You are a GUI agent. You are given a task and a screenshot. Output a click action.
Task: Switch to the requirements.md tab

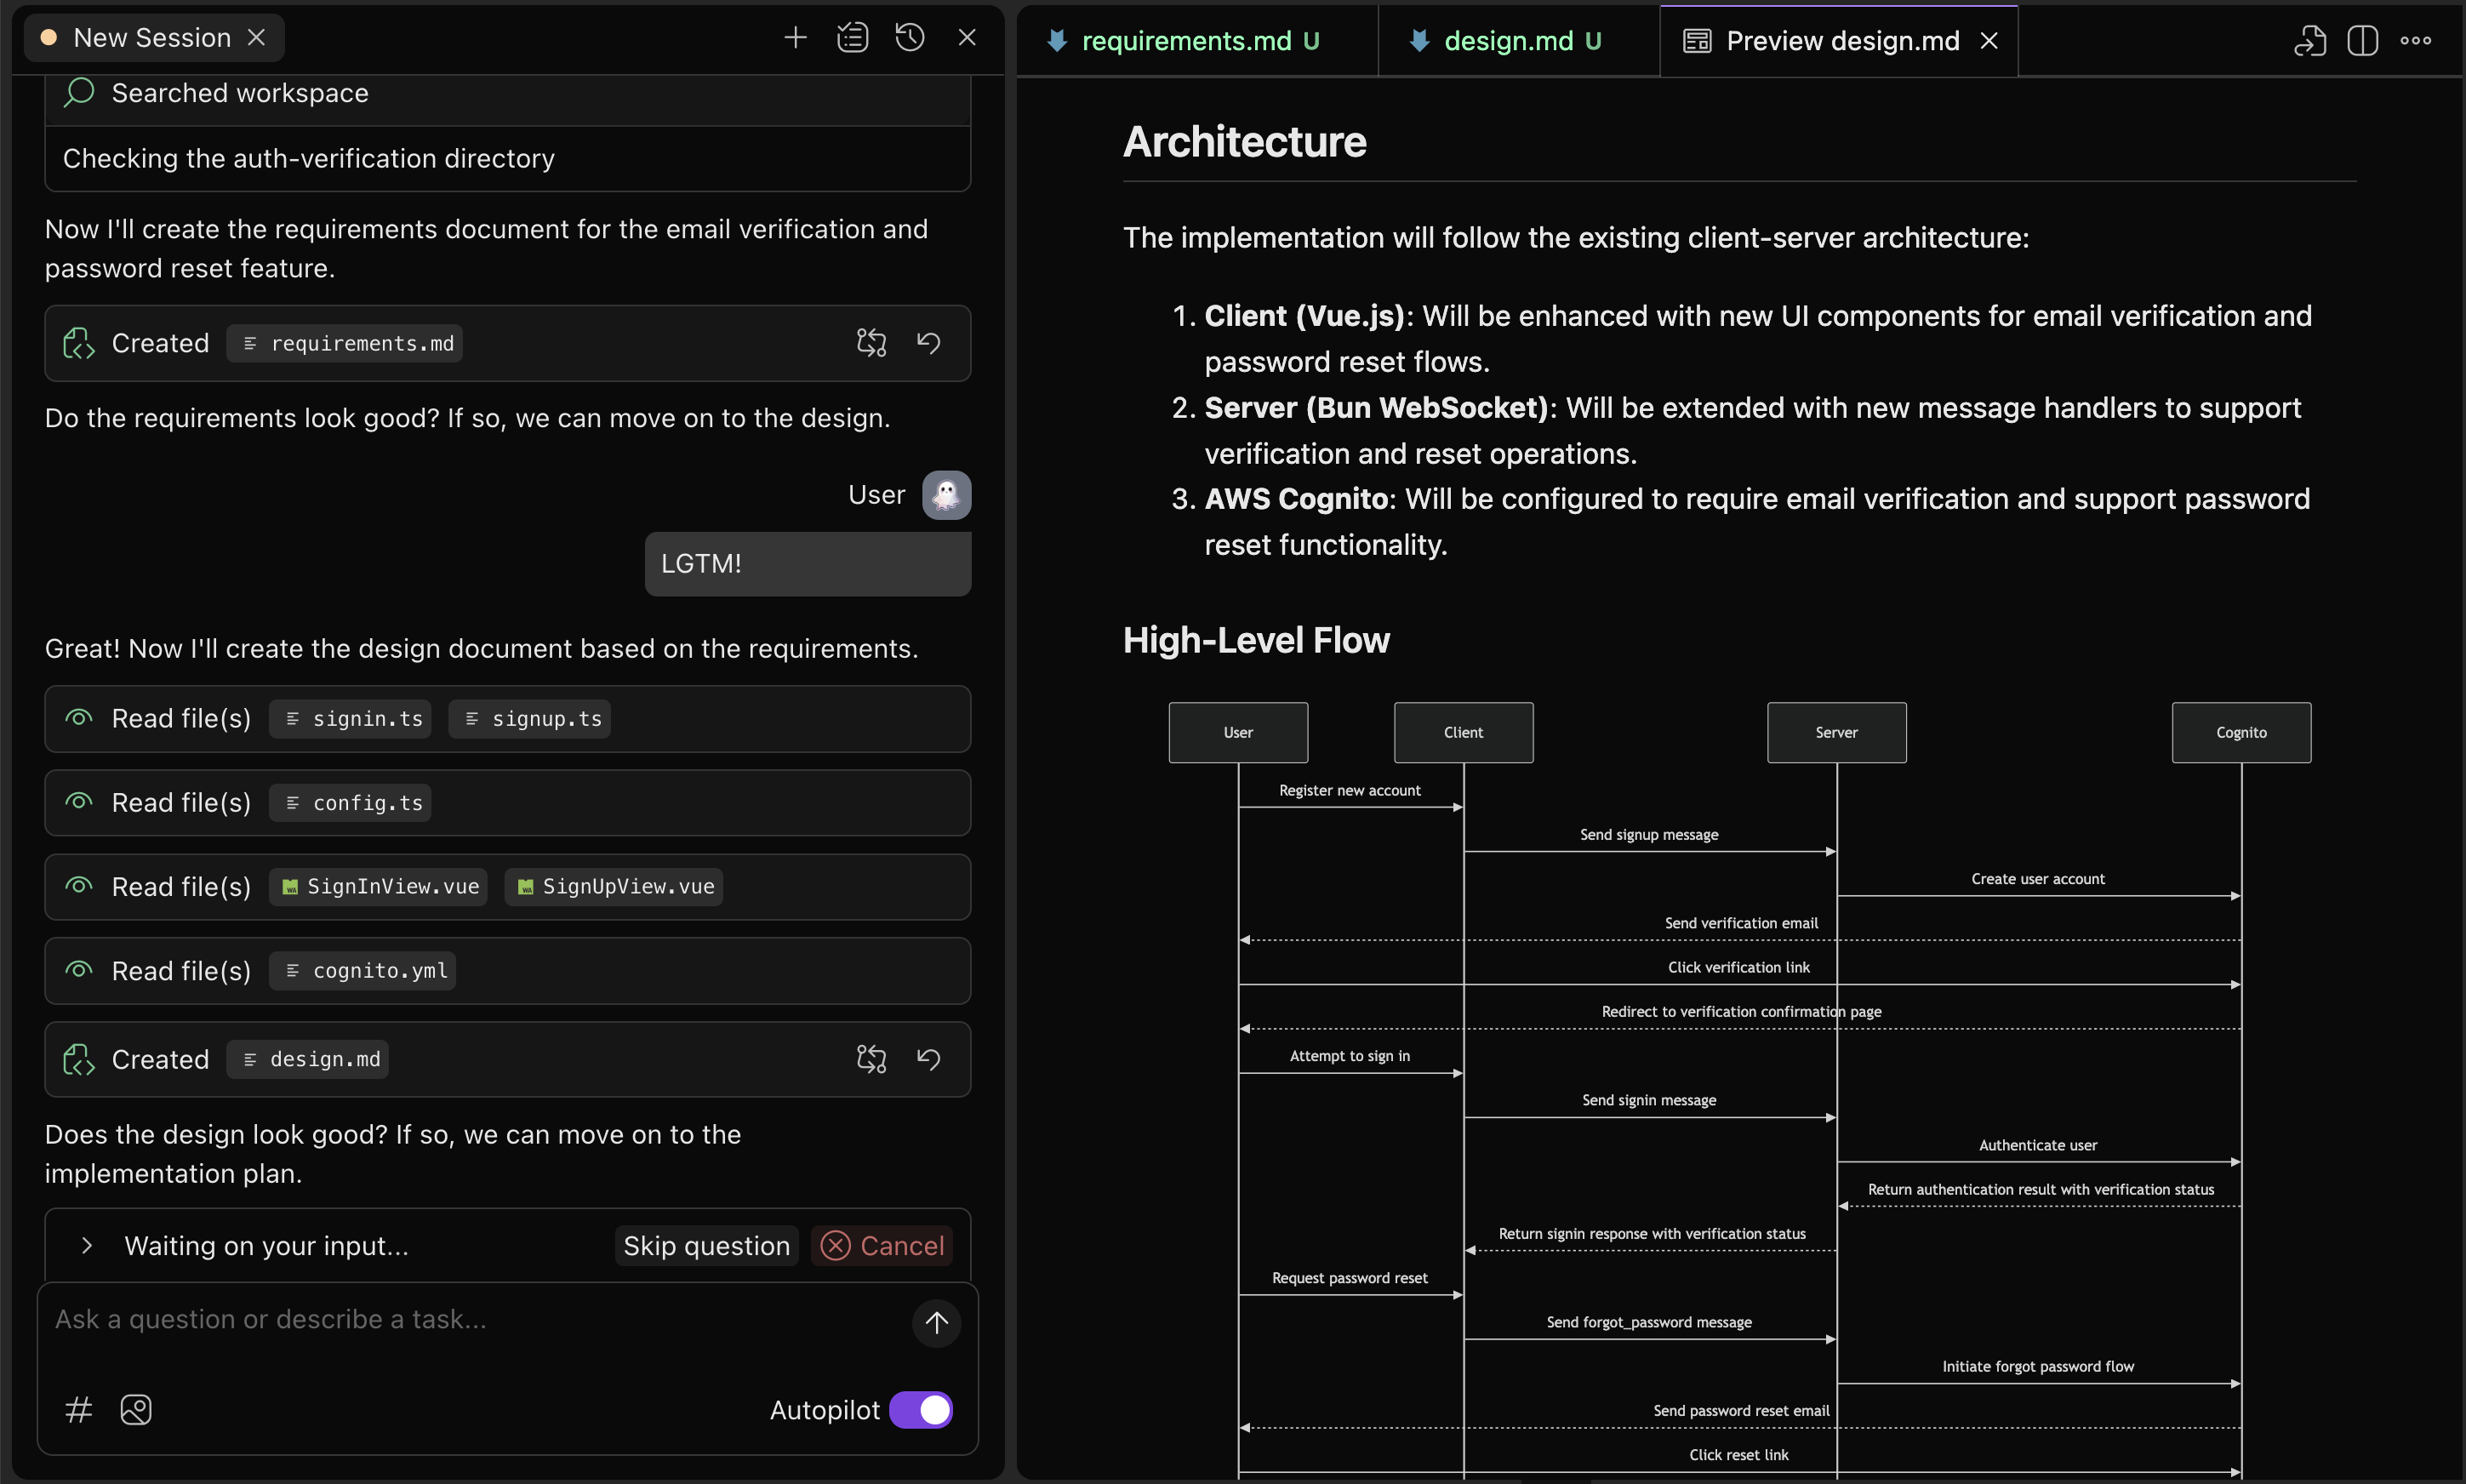click(x=1186, y=41)
